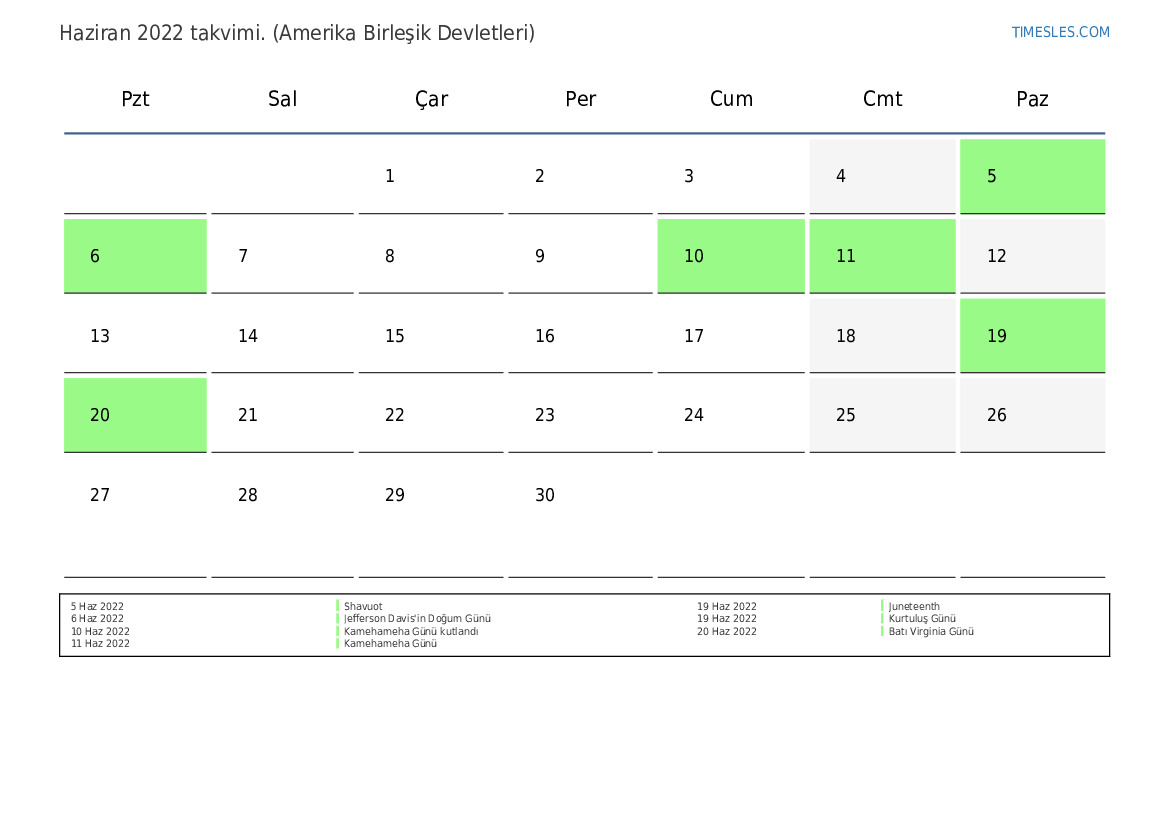Click the gray Saturday cell 25
This screenshot has height=827, width=1169.
coord(881,415)
